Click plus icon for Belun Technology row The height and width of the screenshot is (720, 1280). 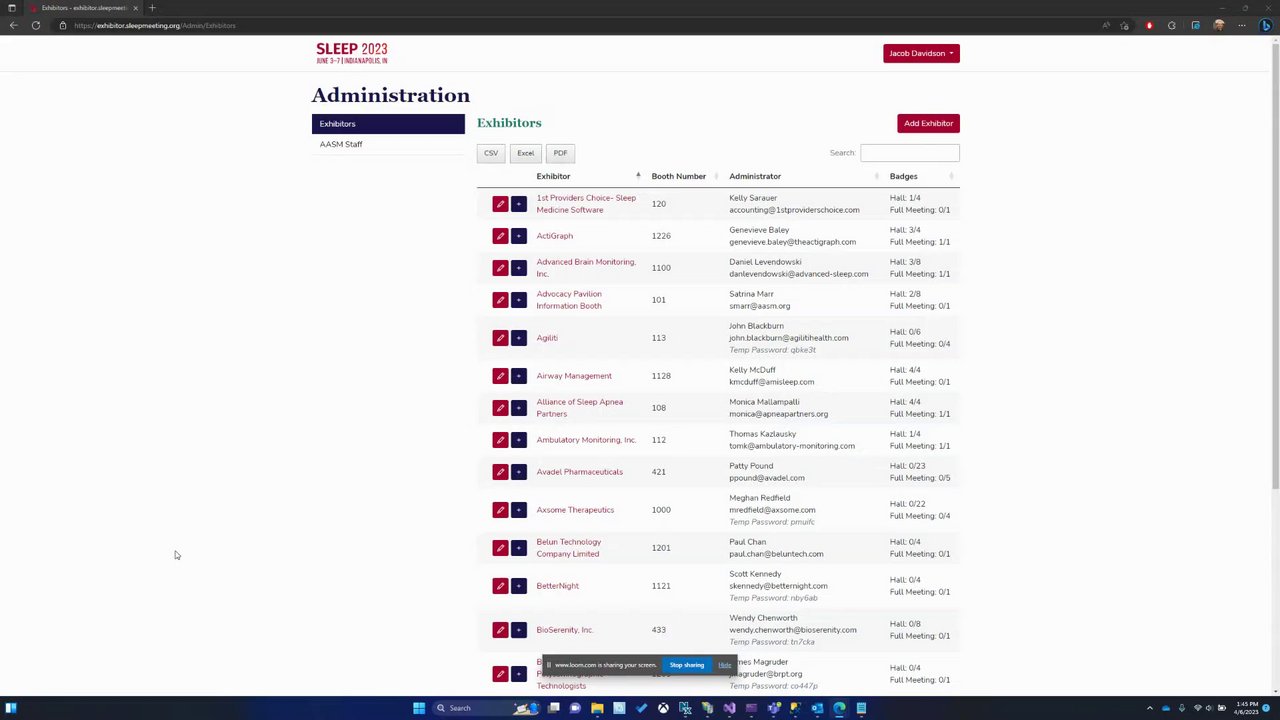tap(518, 548)
